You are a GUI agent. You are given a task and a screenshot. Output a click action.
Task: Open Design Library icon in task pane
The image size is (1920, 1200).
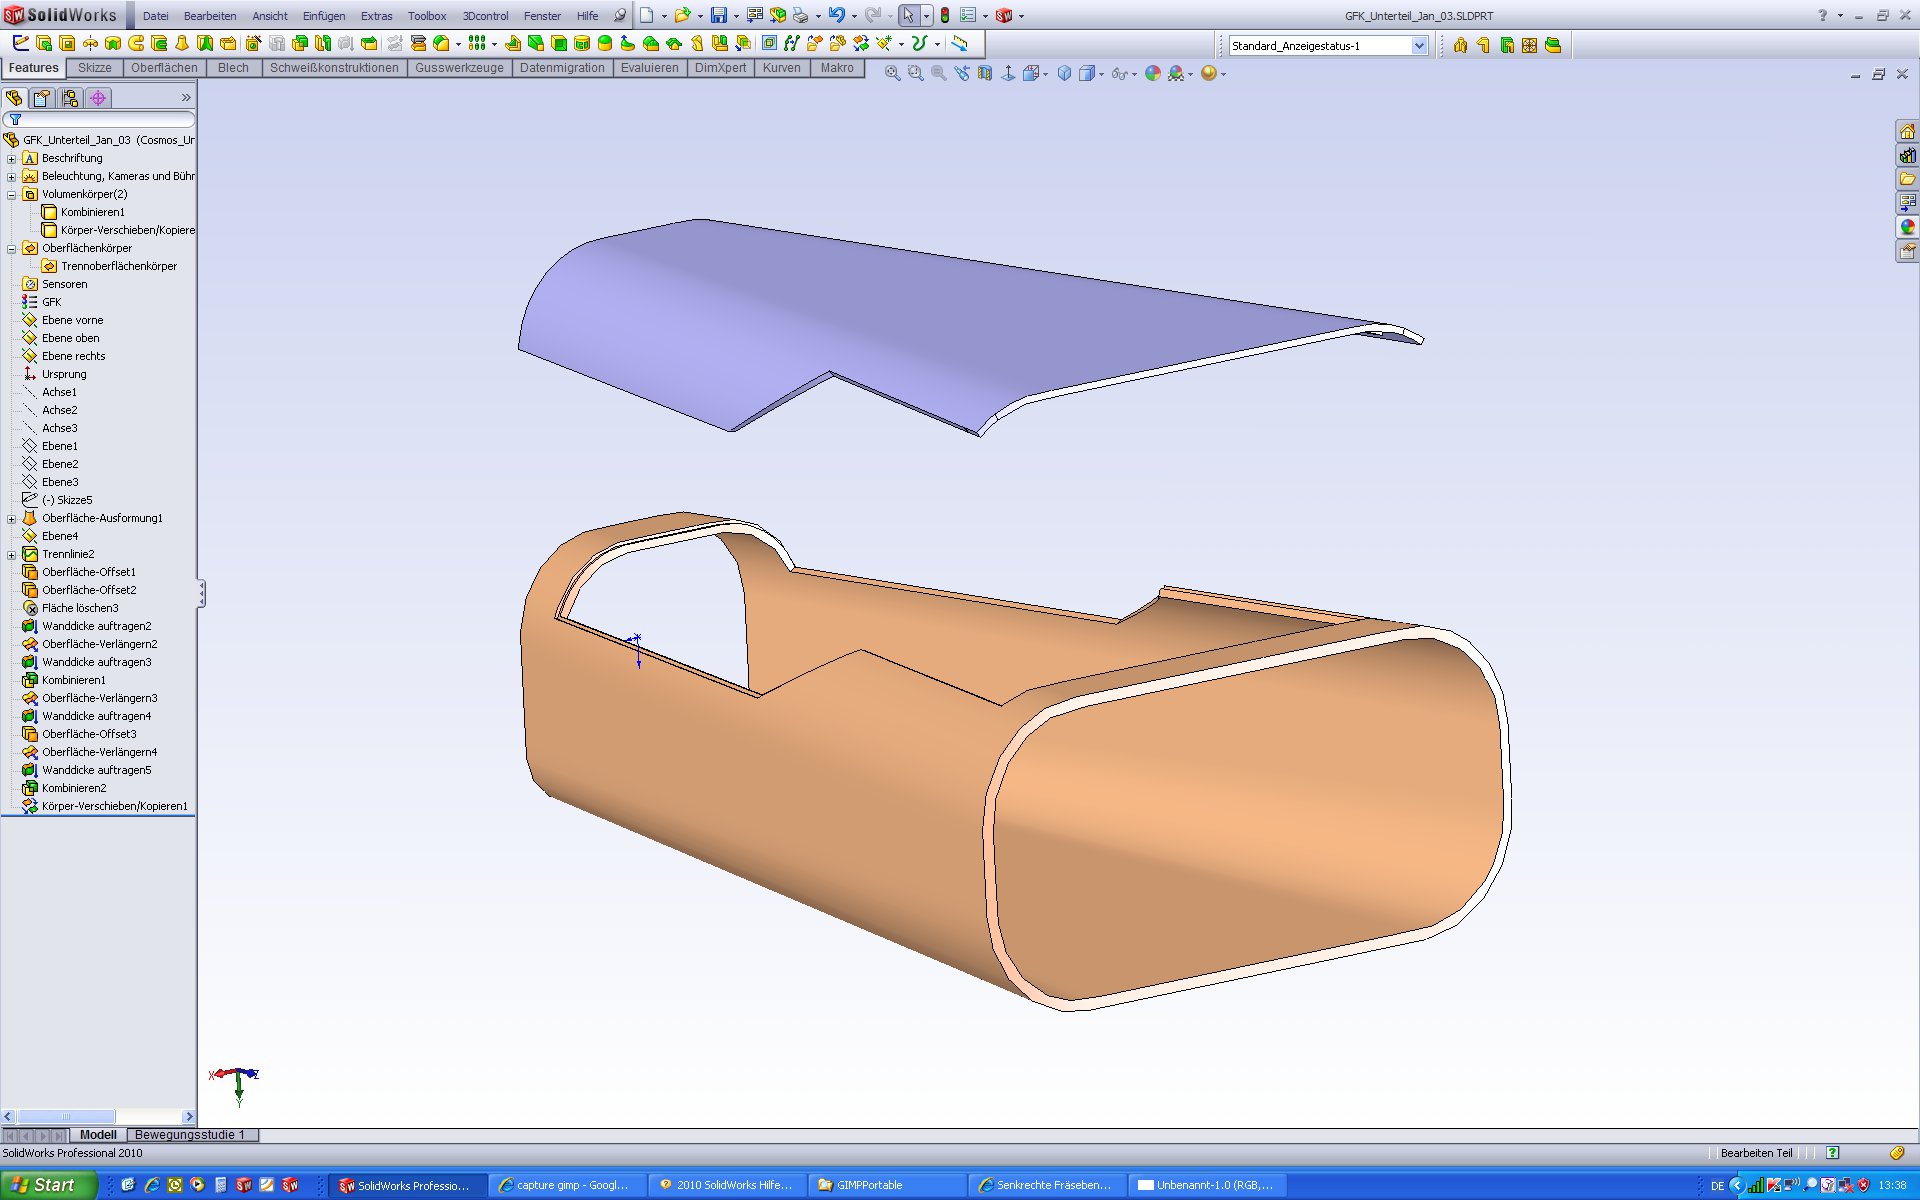point(1907,155)
